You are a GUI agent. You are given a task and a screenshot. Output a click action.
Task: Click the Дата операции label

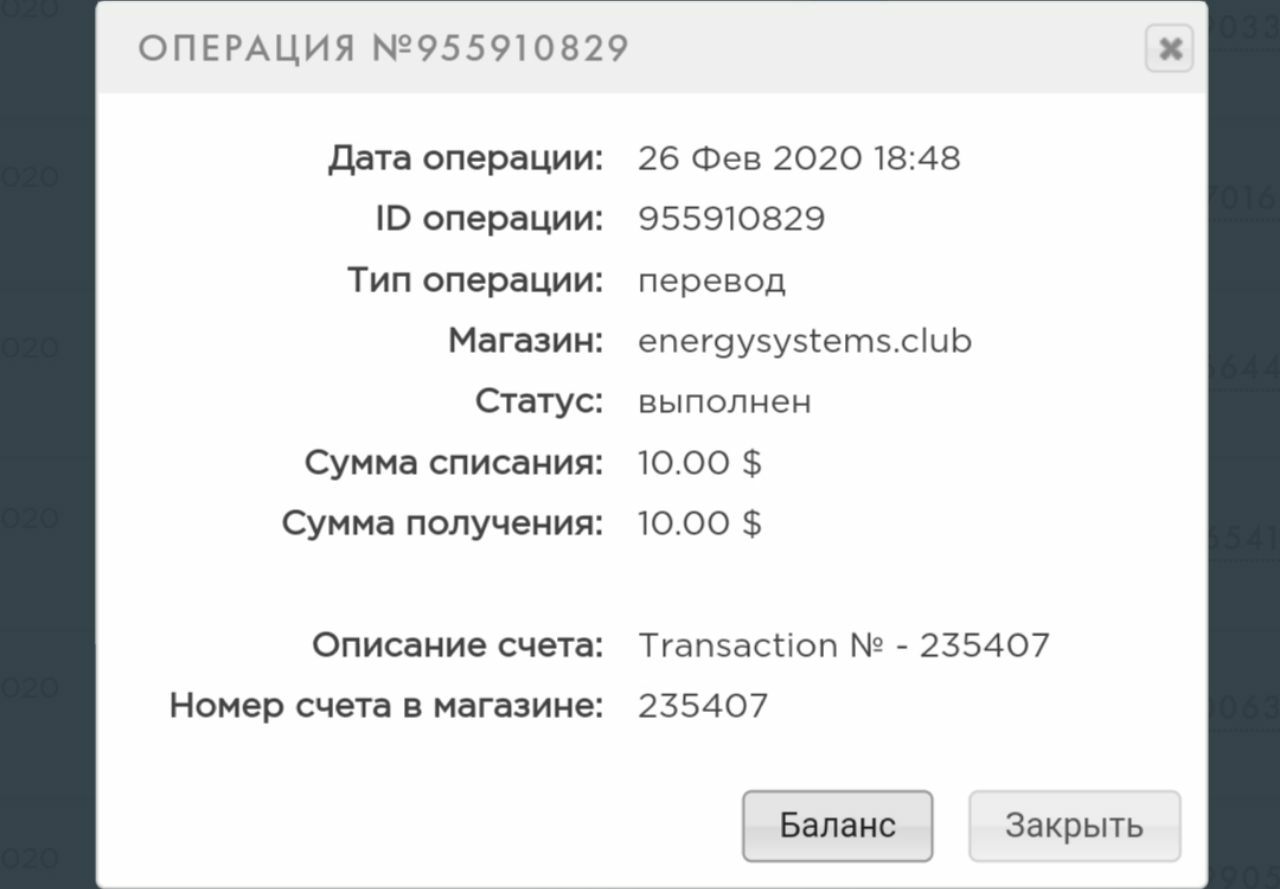tap(465, 158)
